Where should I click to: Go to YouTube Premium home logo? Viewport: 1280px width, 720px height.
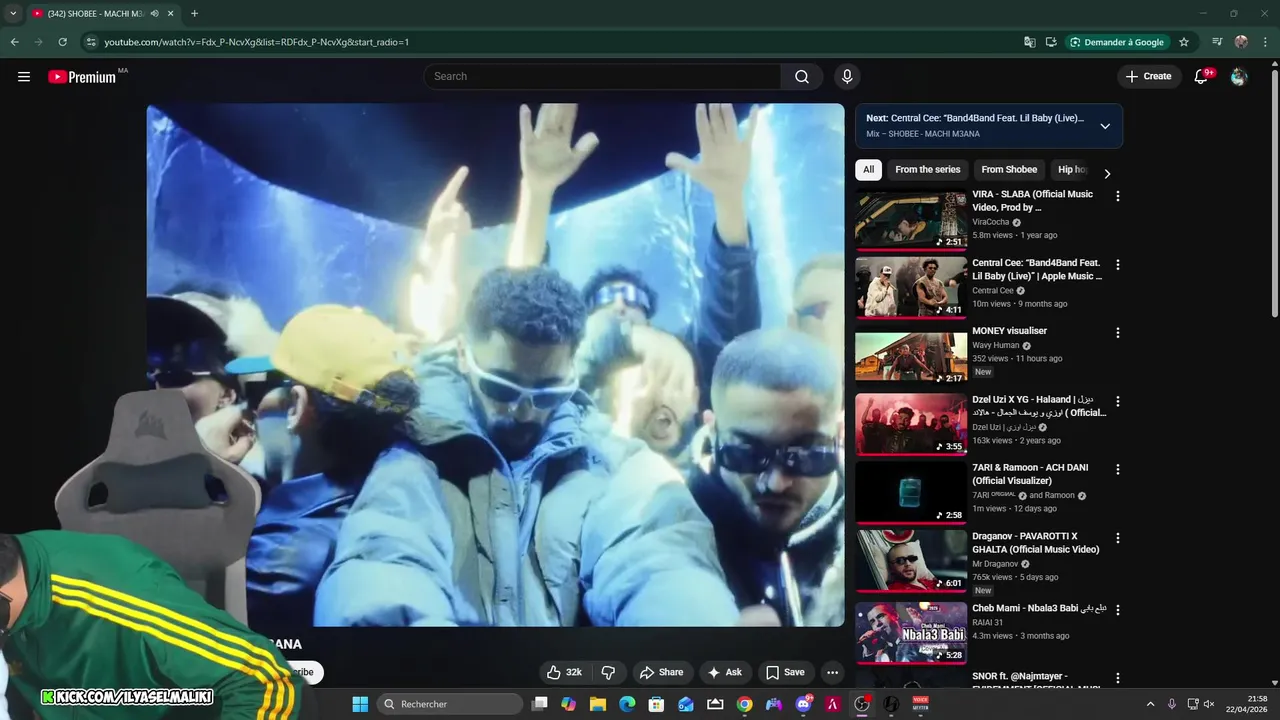point(82,77)
